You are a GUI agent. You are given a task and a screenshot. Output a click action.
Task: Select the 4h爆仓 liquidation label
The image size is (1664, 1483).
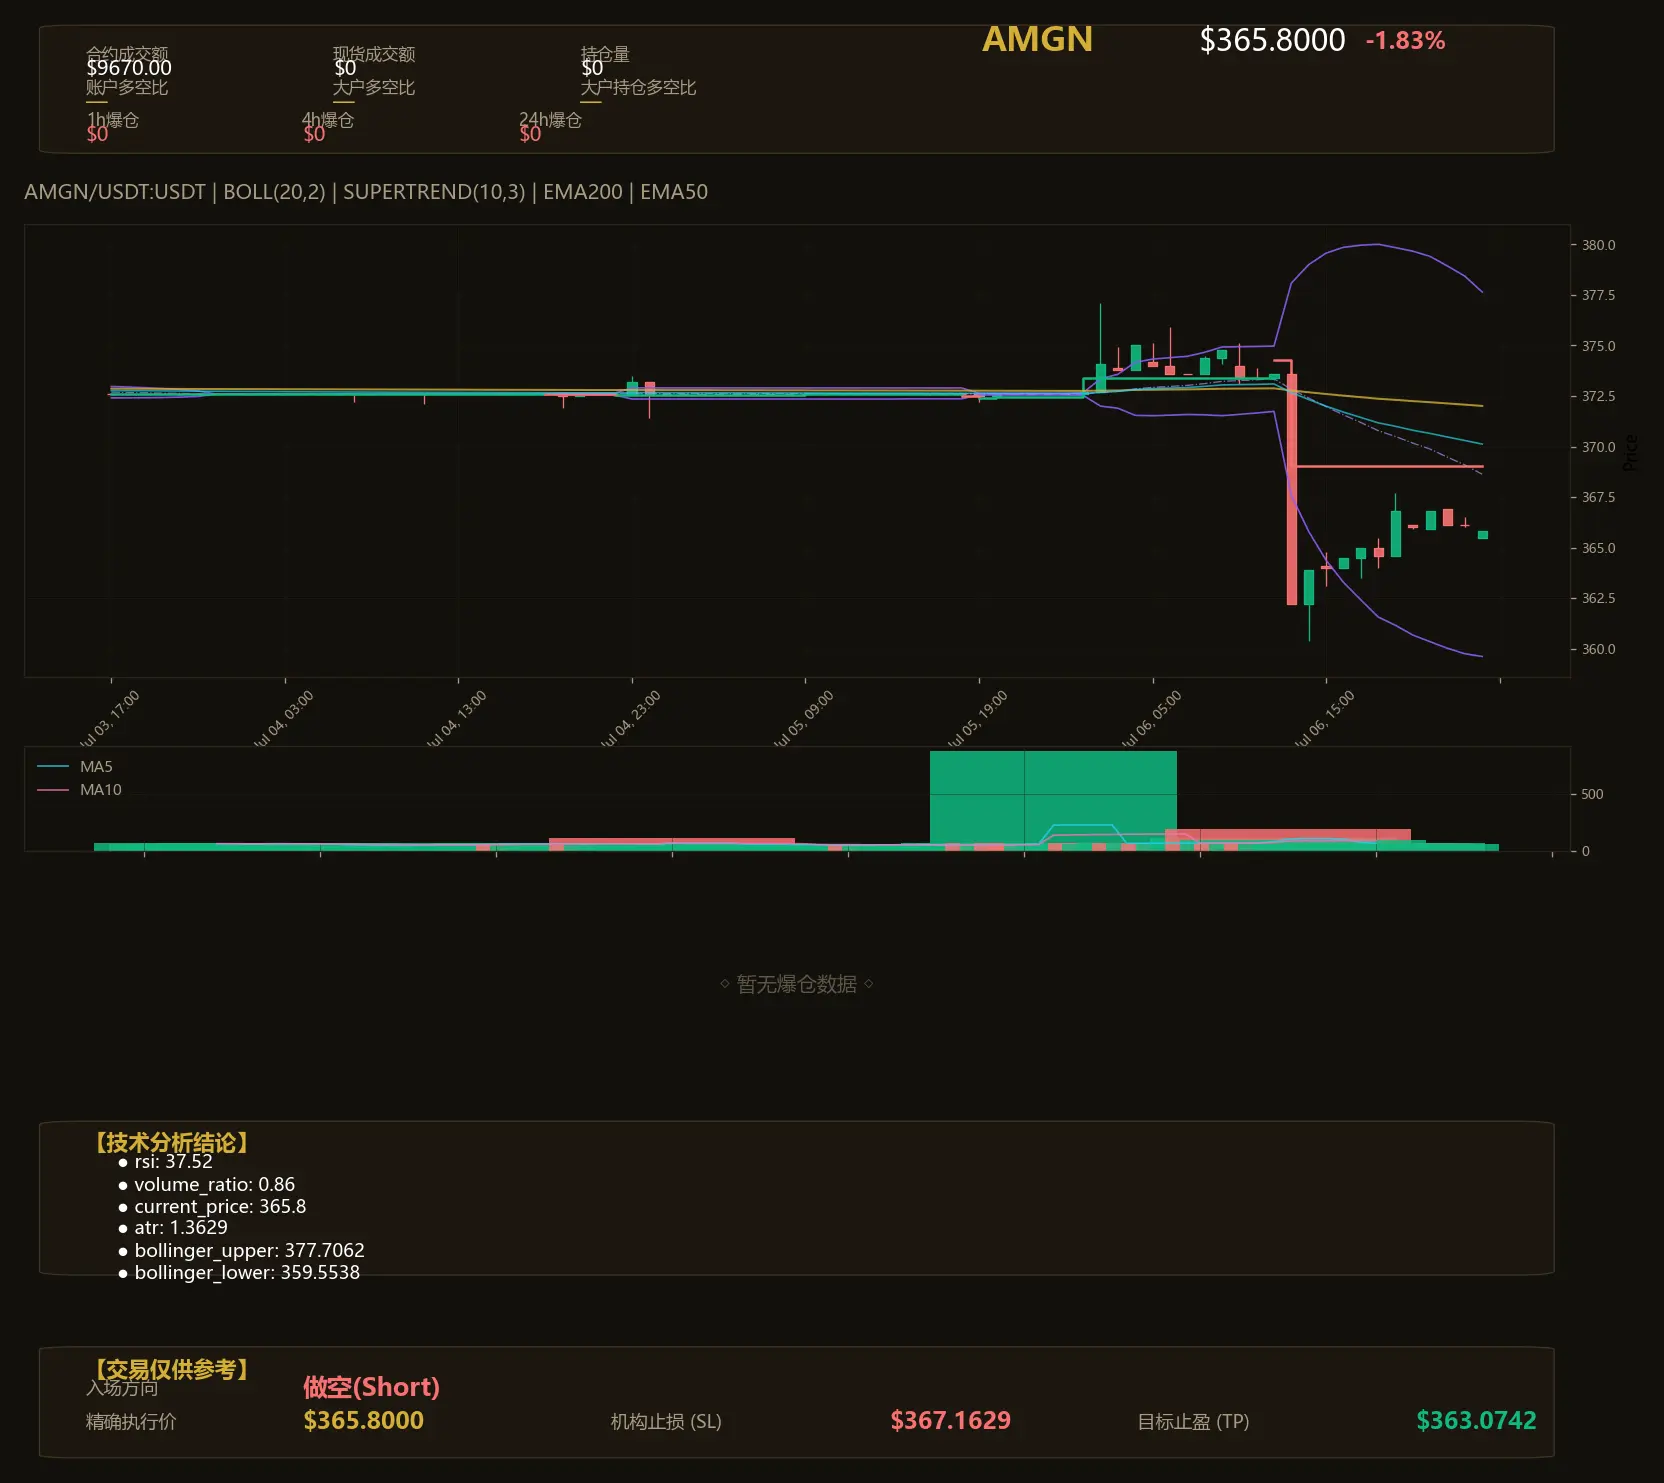tap(328, 120)
